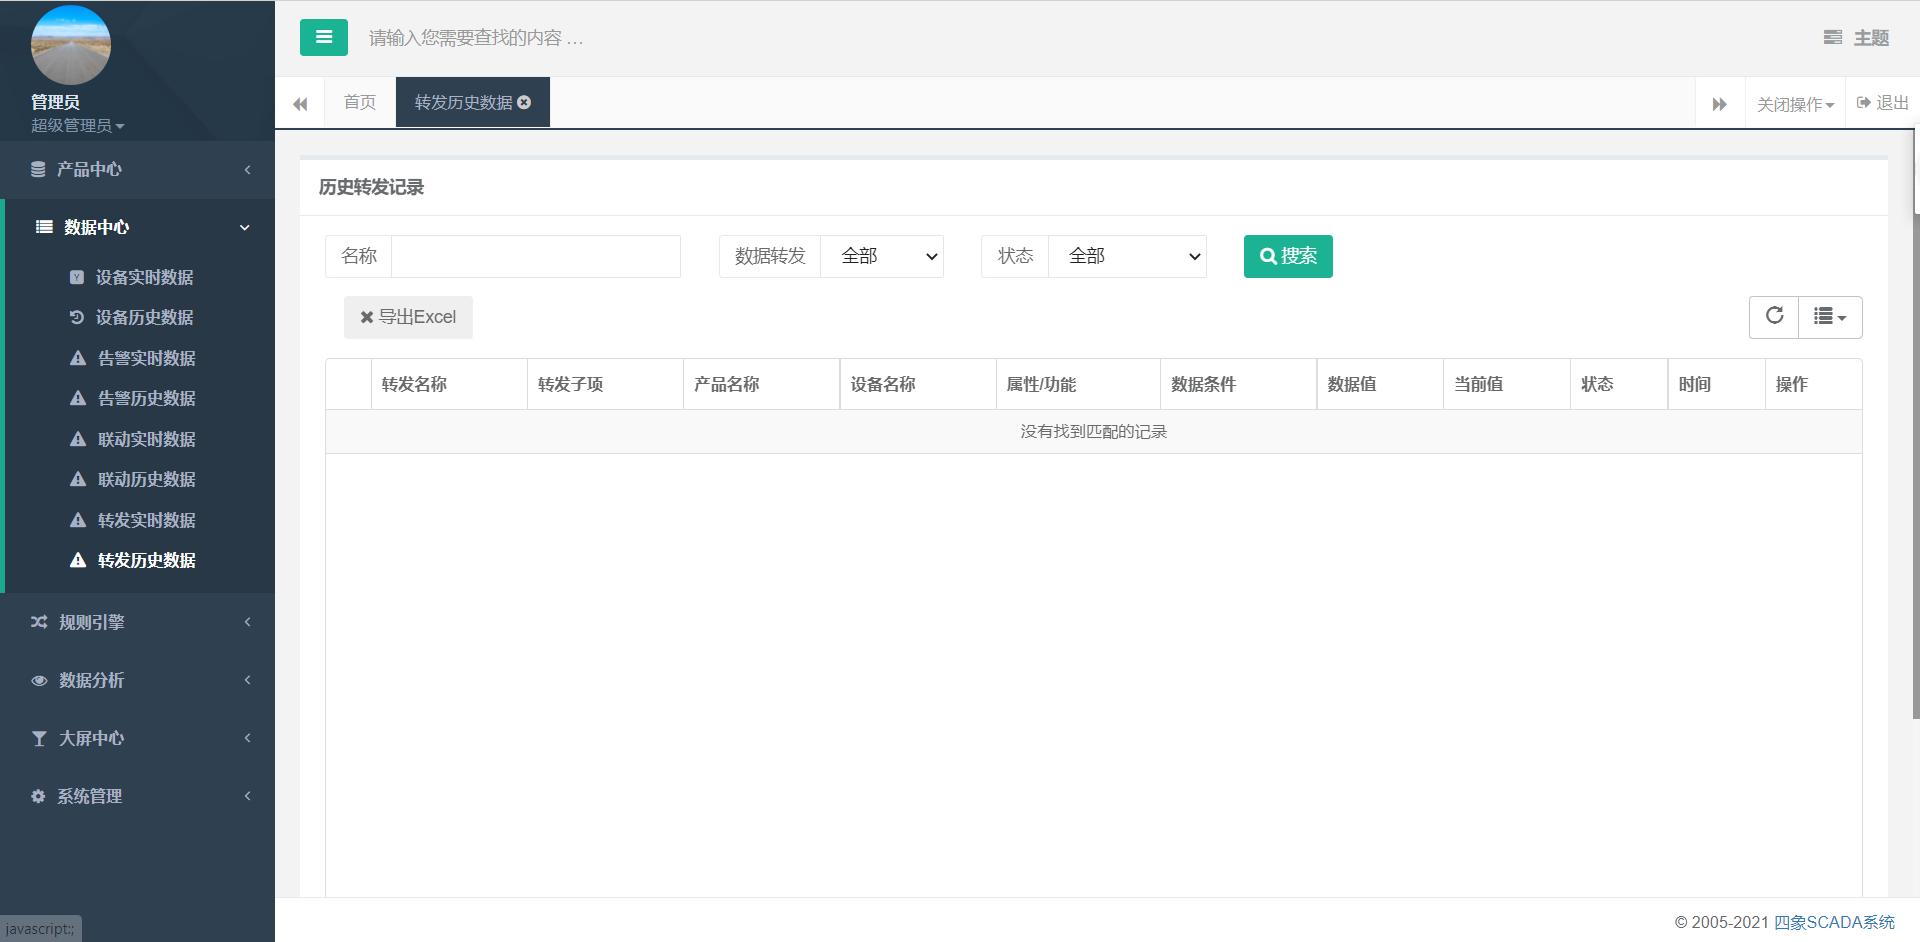Click the 搜索 search button
The width and height of the screenshot is (1920, 942).
(x=1288, y=256)
